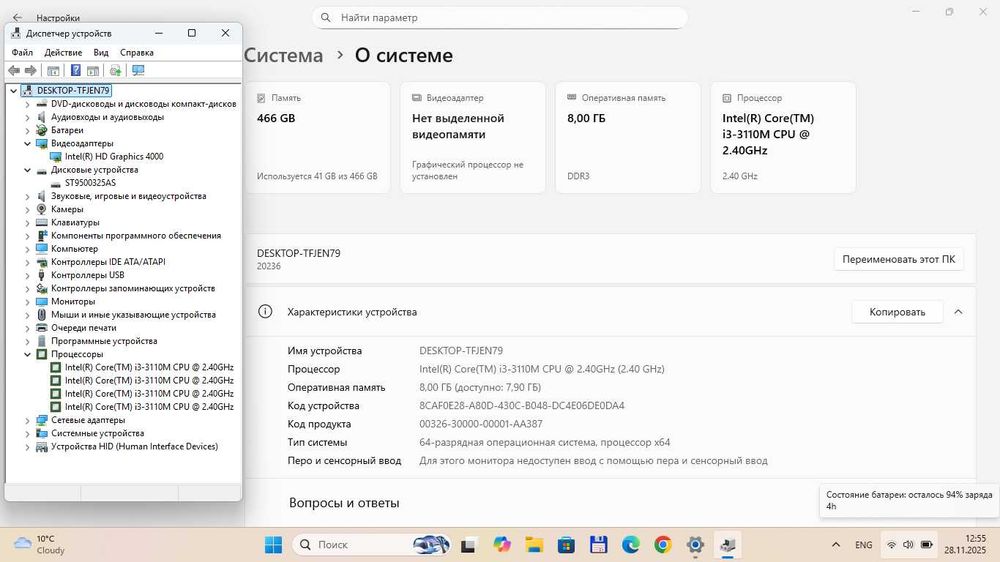The height and width of the screenshot is (562, 1000).
Task: Open Task View from the taskbar
Action: point(468,545)
